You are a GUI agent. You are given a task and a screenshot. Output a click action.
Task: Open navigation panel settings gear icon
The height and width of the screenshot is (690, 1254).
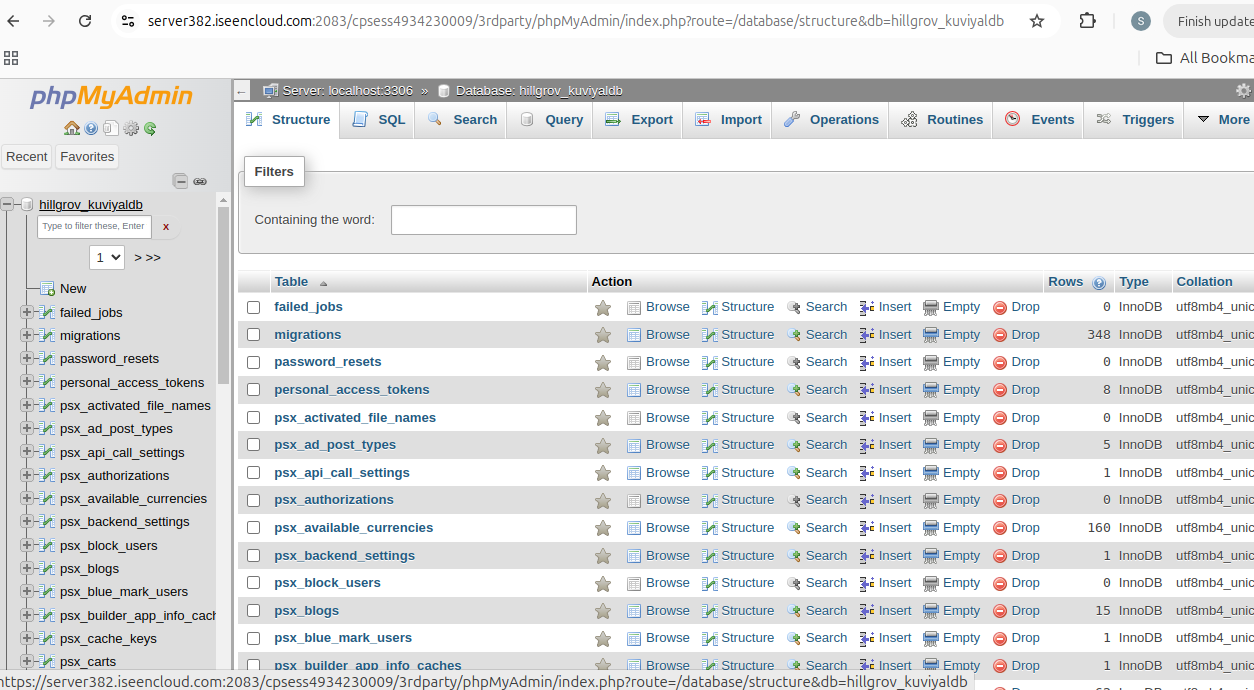pyautogui.click(x=131, y=128)
